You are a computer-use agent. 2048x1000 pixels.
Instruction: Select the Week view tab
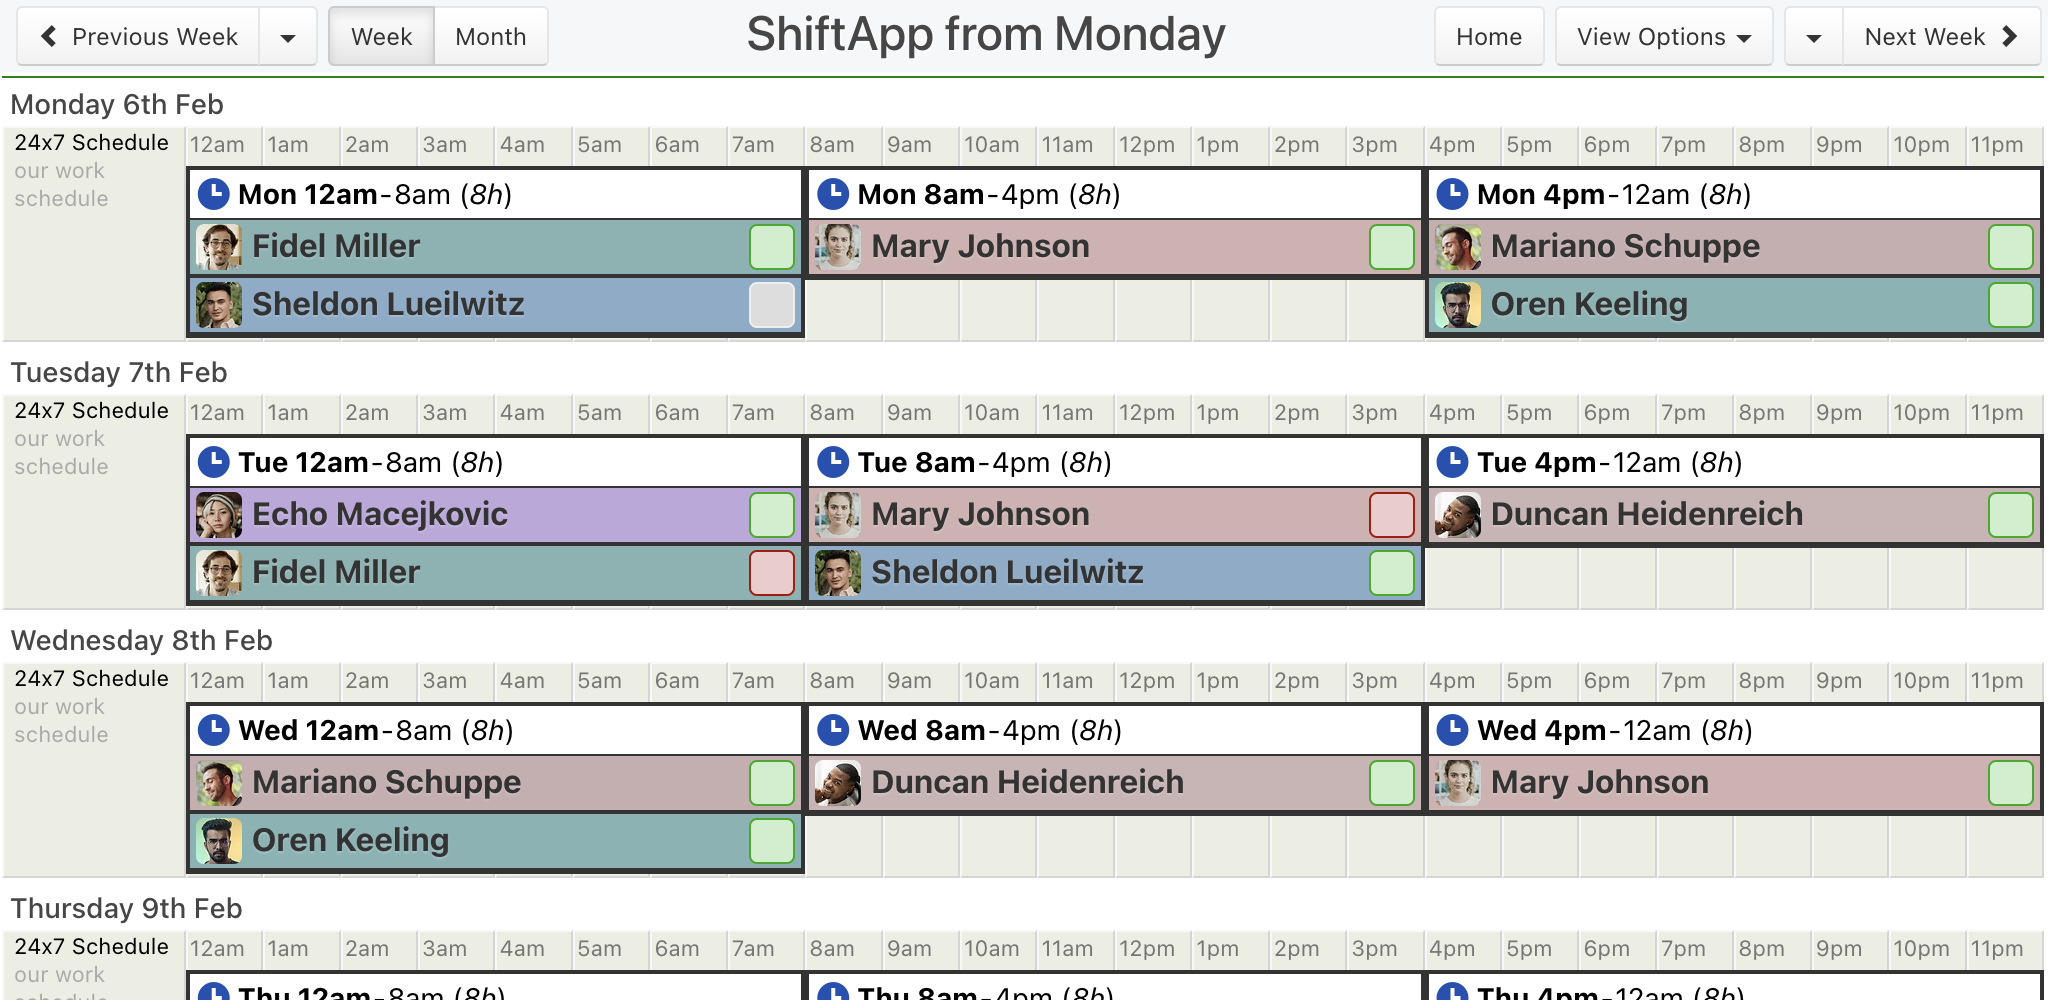click(382, 37)
